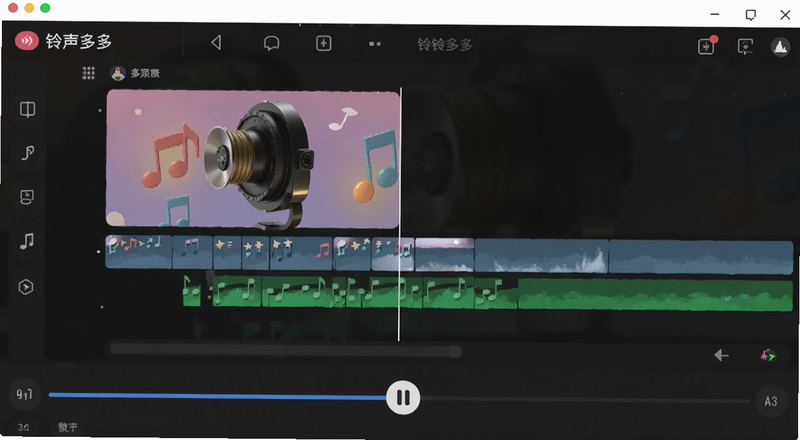The width and height of the screenshot is (800, 440).
Task: Click the round button left of progress bar
Action: click(x=24, y=394)
